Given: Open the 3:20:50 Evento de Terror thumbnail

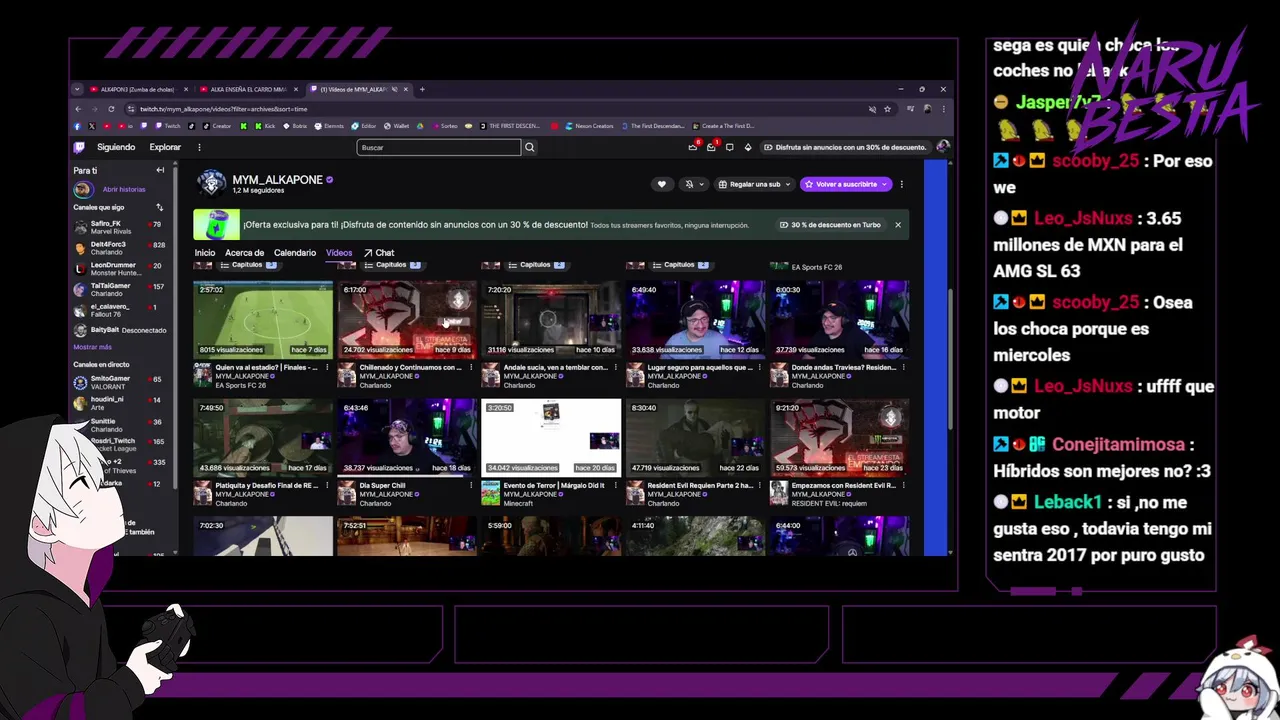Looking at the screenshot, I should click(551, 437).
